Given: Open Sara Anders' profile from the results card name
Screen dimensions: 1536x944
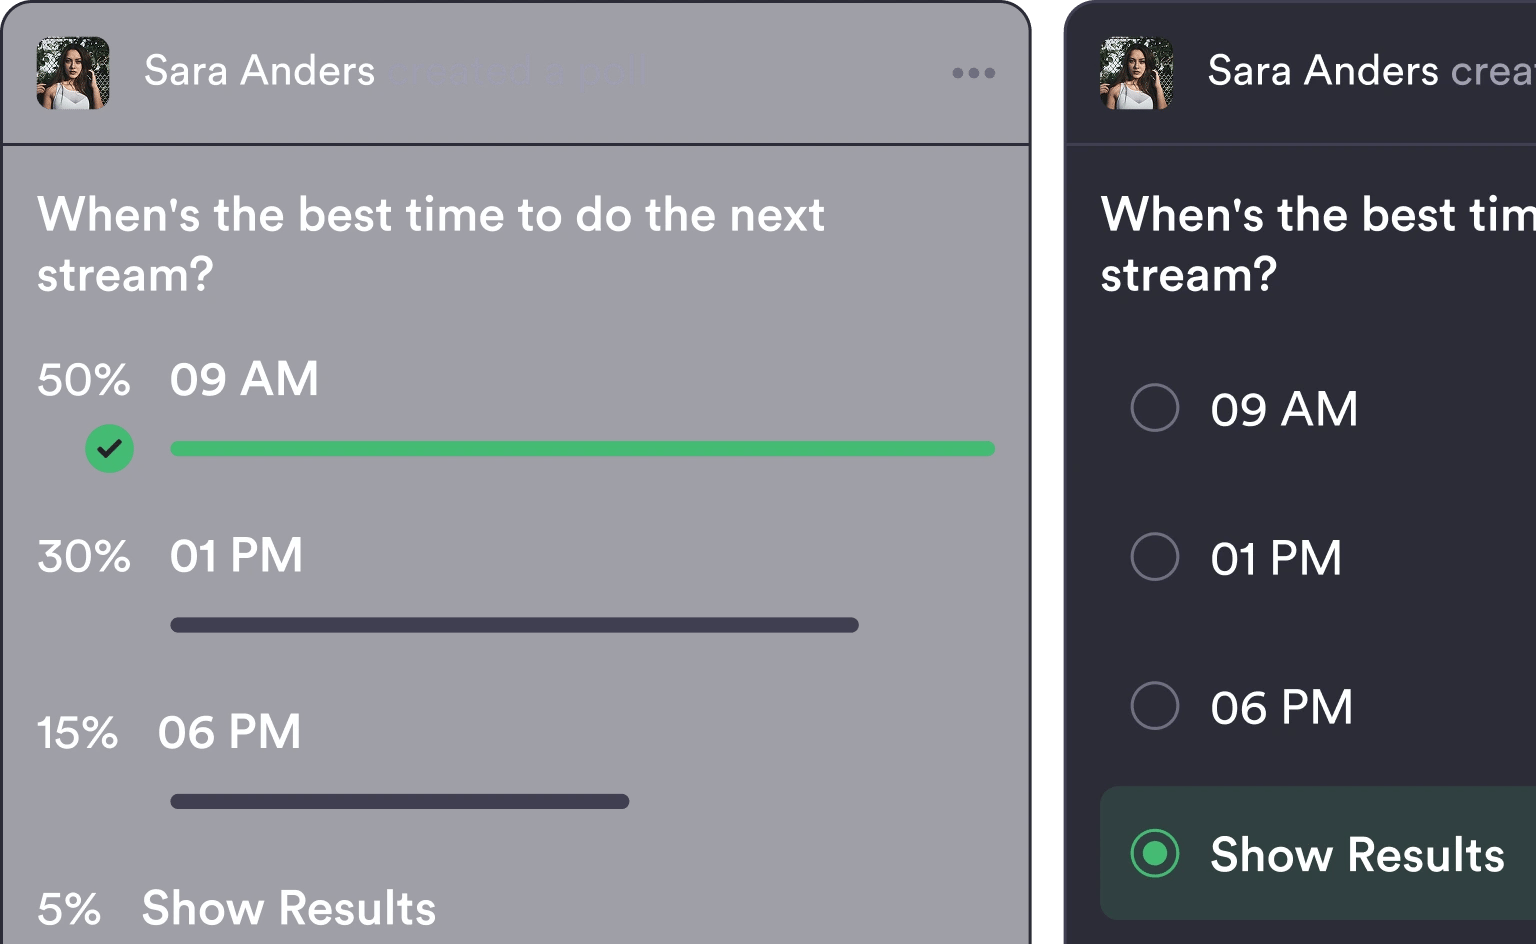Looking at the screenshot, I should click(260, 72).
